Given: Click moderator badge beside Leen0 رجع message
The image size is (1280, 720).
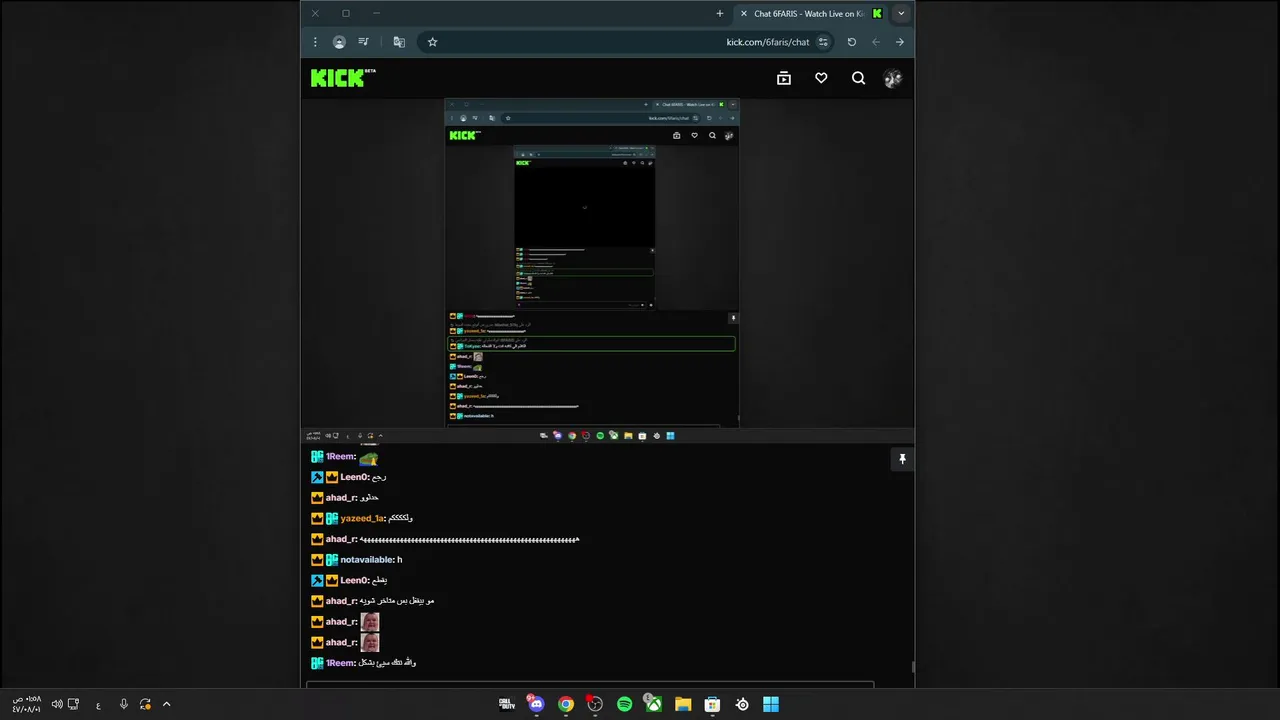Looking at the screenshot, I should [x=317, y=478].
